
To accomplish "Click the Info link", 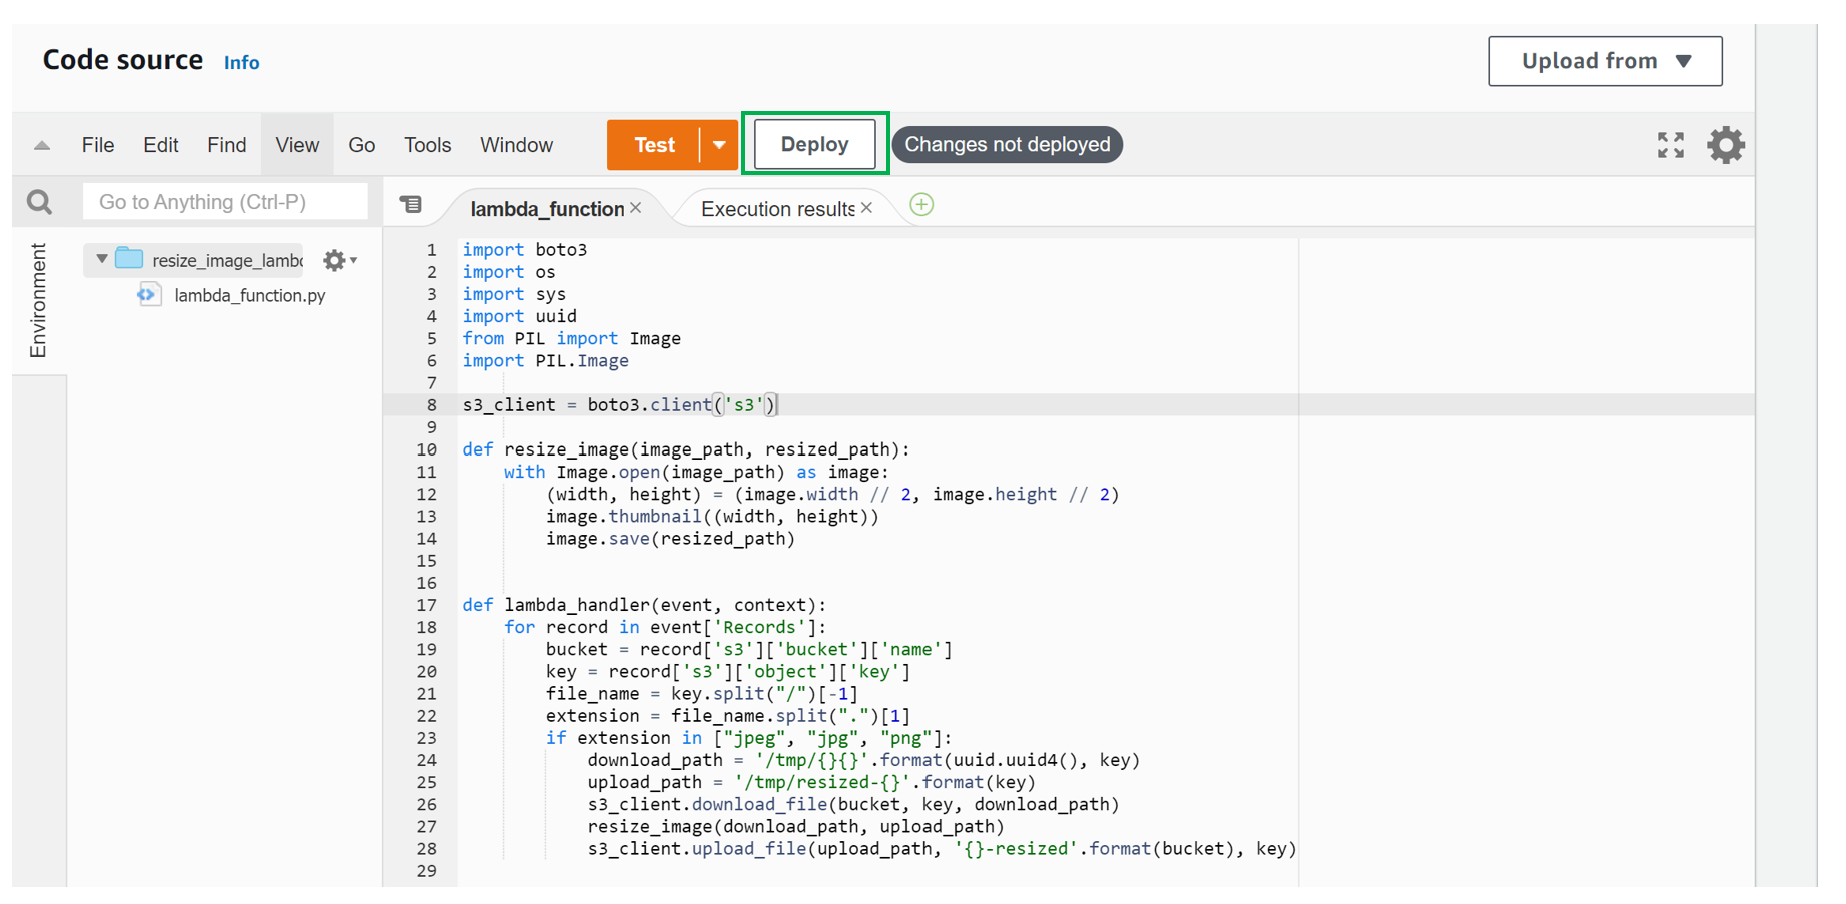I will click(x=241, y=63).
